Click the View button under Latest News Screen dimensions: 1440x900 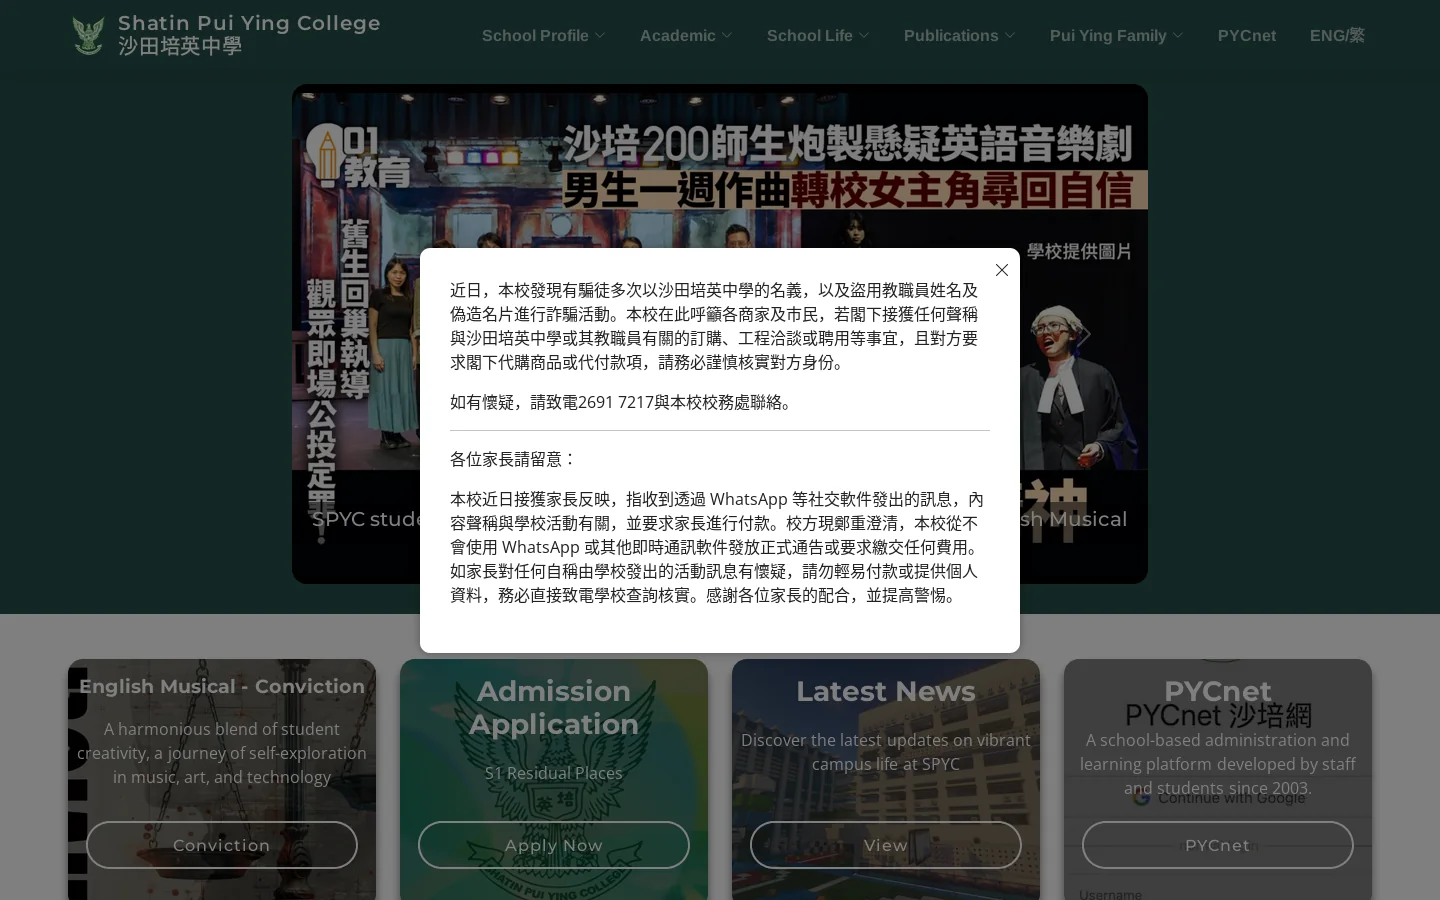pyautogui.click(x=886, y=845)
